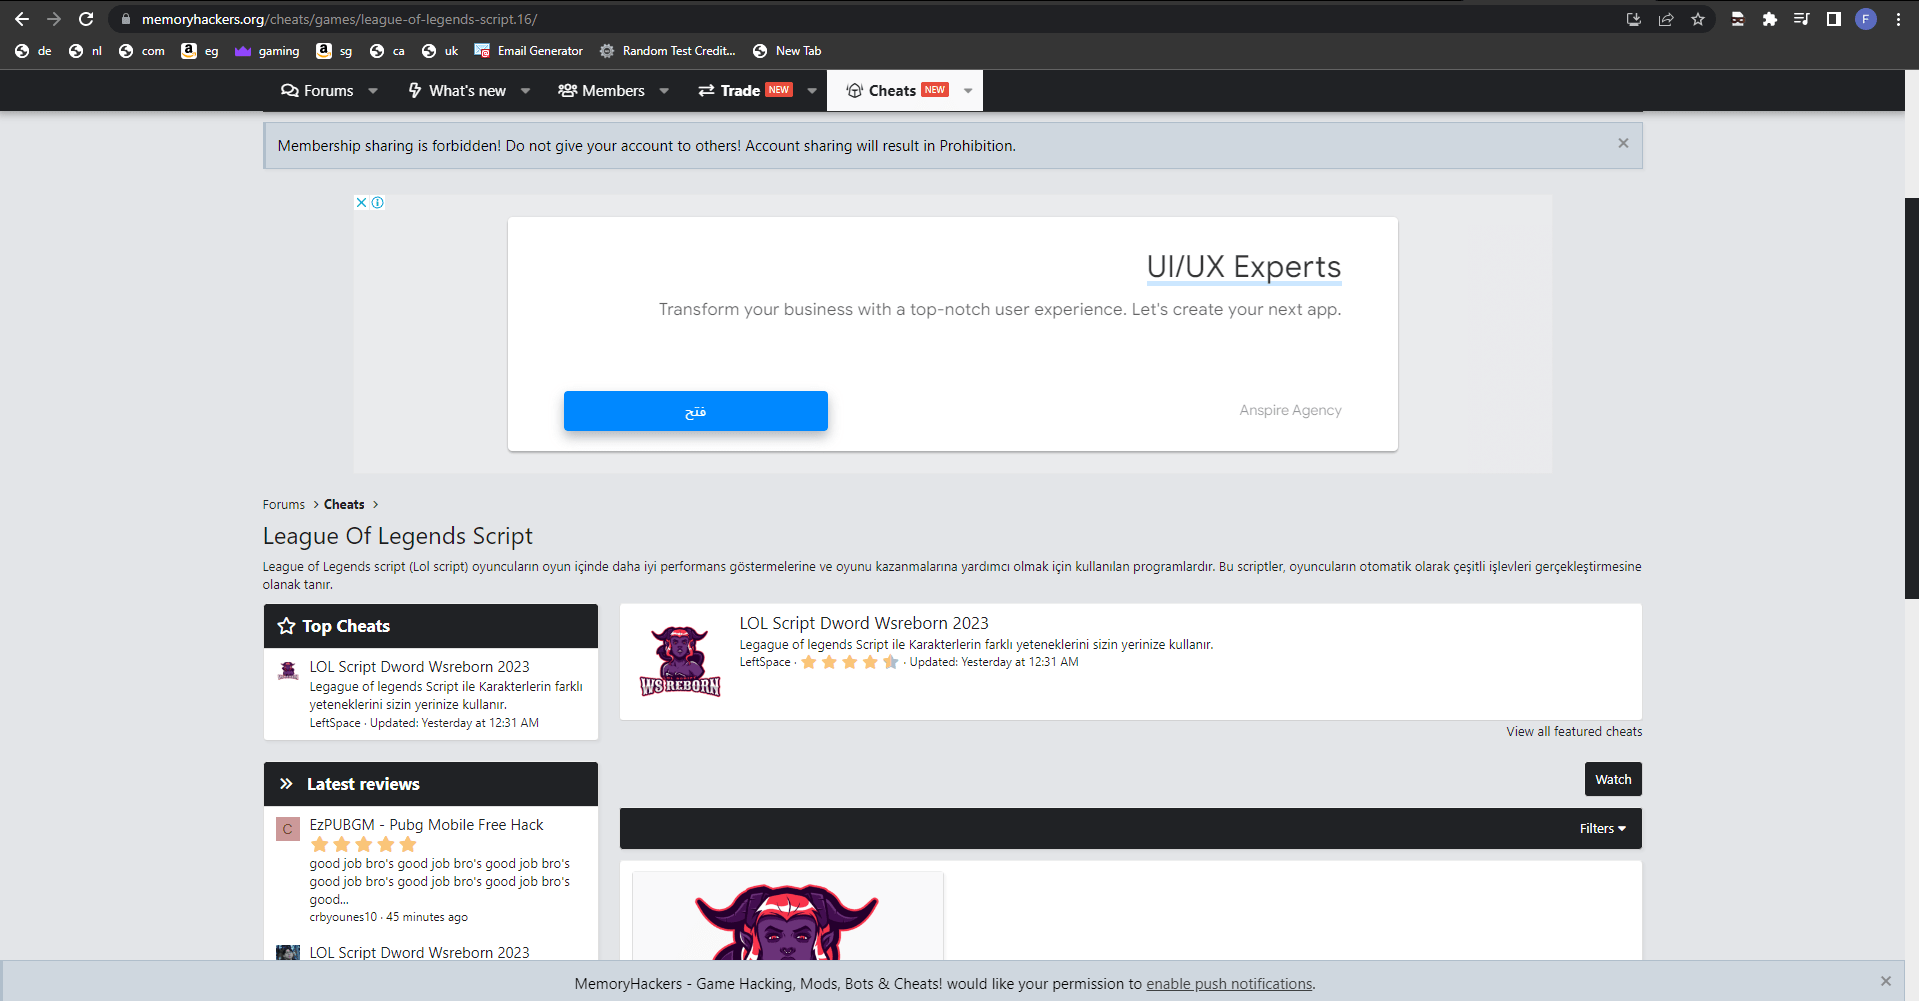This screenshot has width=1919, height=1001.
Task: Open LOL Script Dword Wsreborn in Top Cheats
Action: pyautogui.click(x=419, y=667)
